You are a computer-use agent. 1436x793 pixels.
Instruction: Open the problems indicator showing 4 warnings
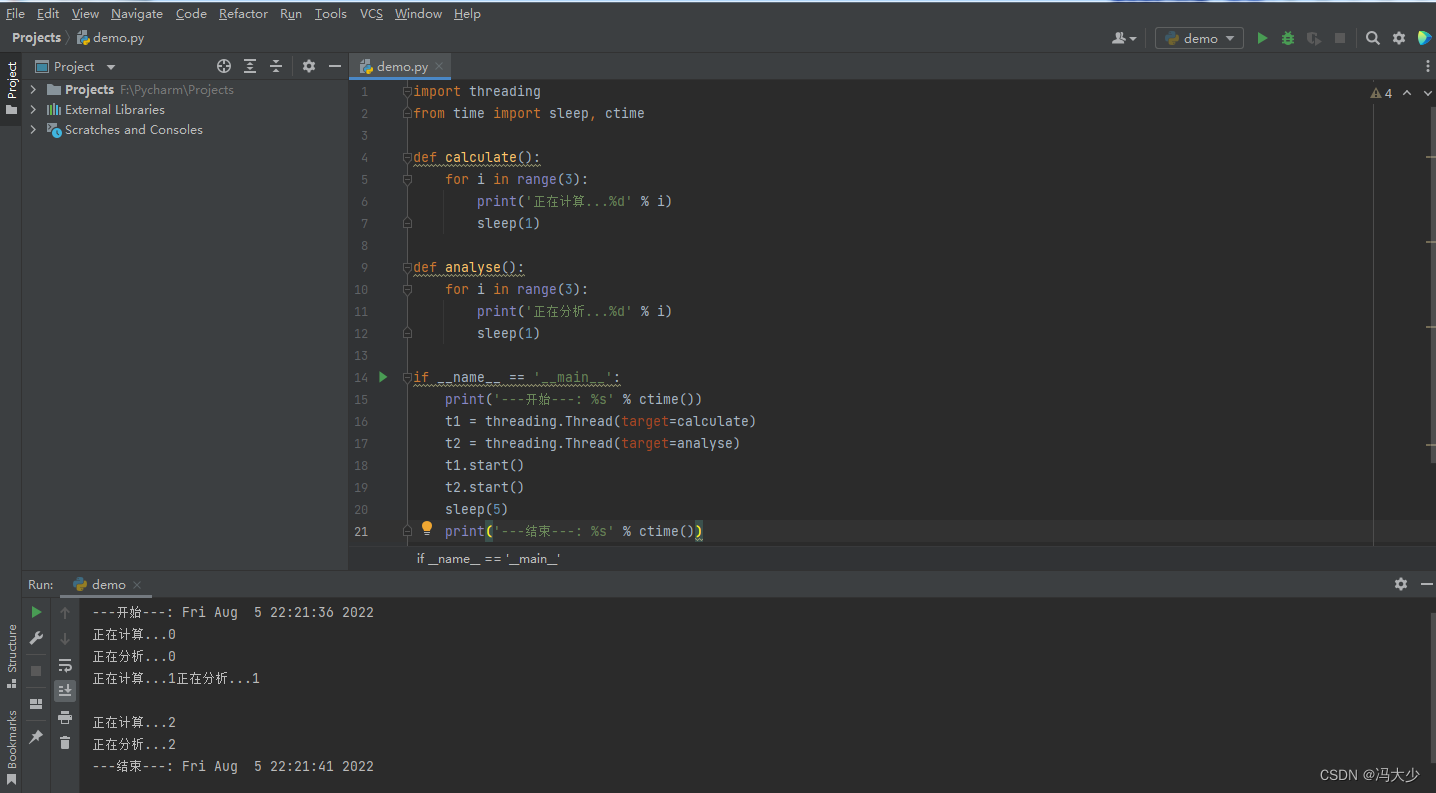(x=1381, y=93)
